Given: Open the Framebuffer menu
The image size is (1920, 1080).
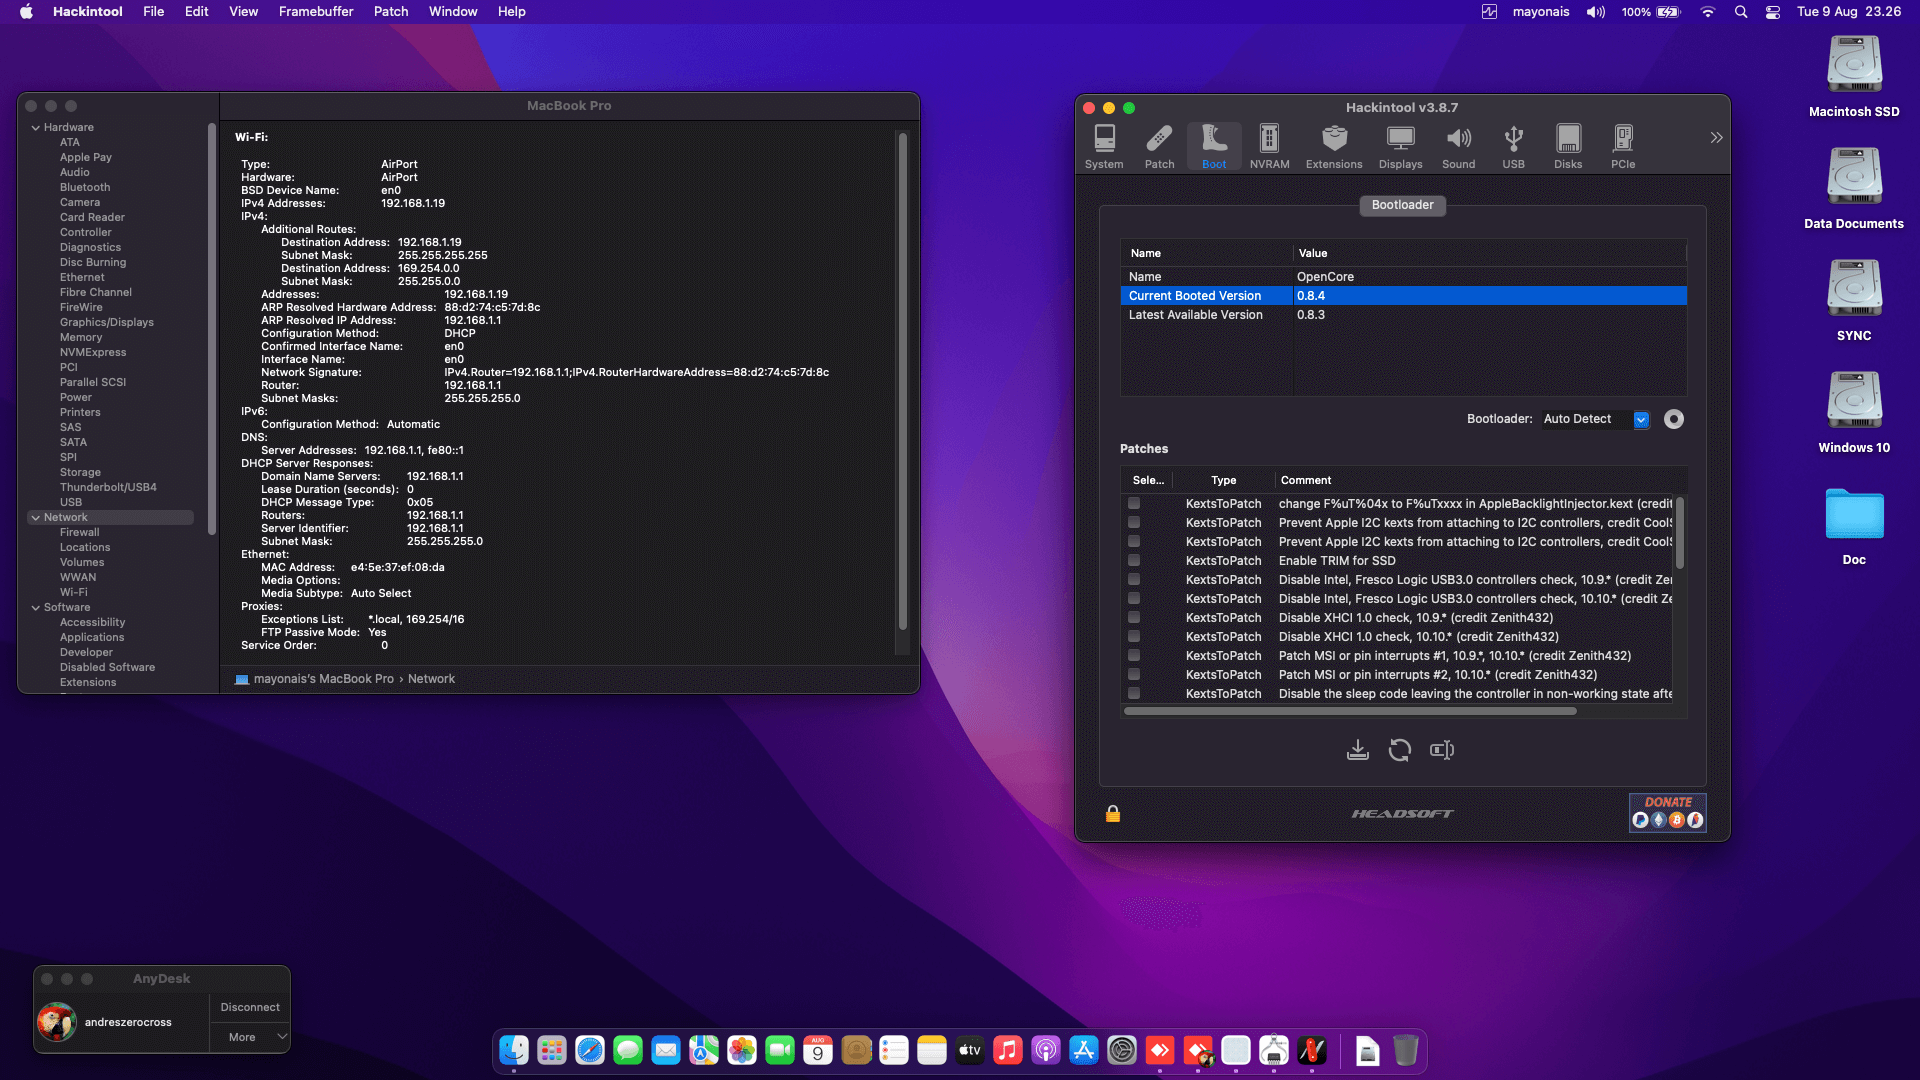Looking at the screenshot, I should 315,12.
